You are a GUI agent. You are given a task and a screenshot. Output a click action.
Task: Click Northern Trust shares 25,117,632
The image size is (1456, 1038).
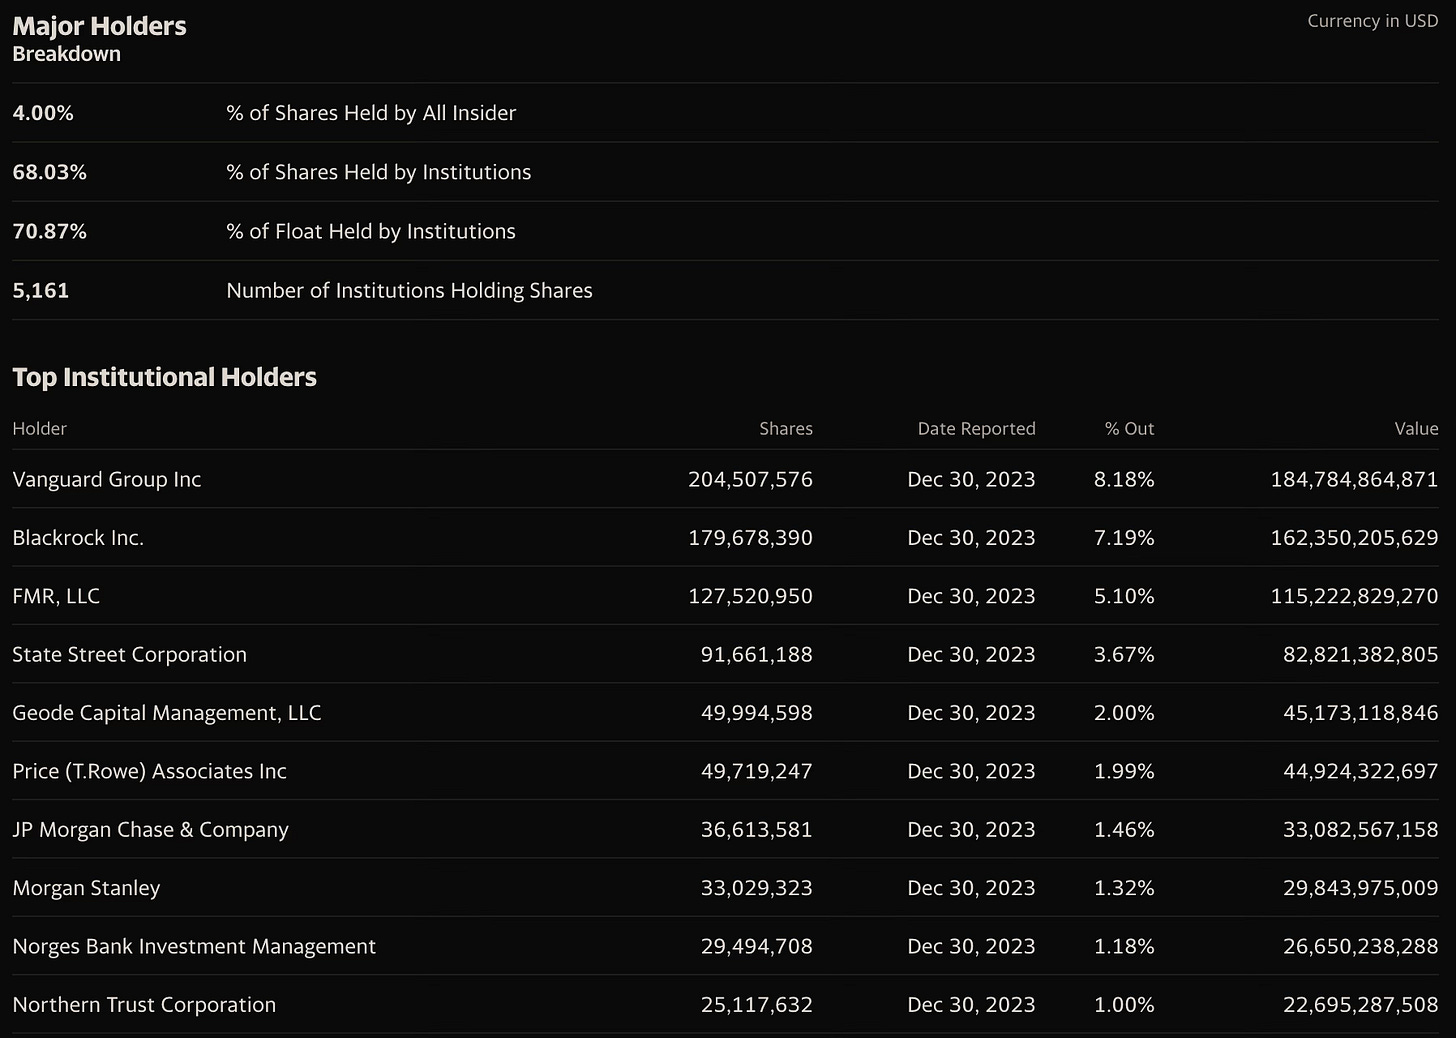click(x=756, y=1005)
